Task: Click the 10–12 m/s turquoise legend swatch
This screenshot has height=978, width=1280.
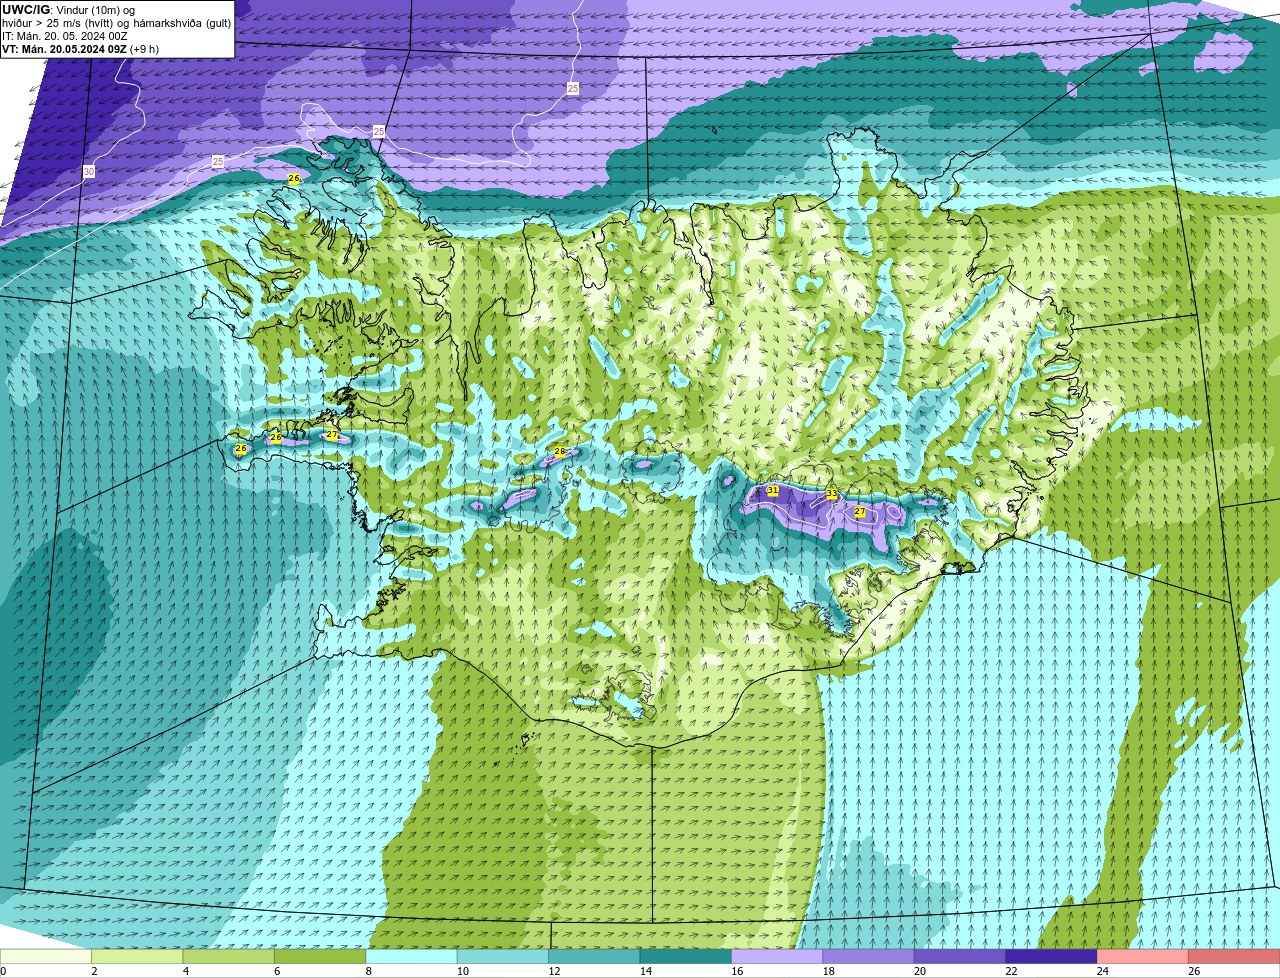Action: click(504, 956)
